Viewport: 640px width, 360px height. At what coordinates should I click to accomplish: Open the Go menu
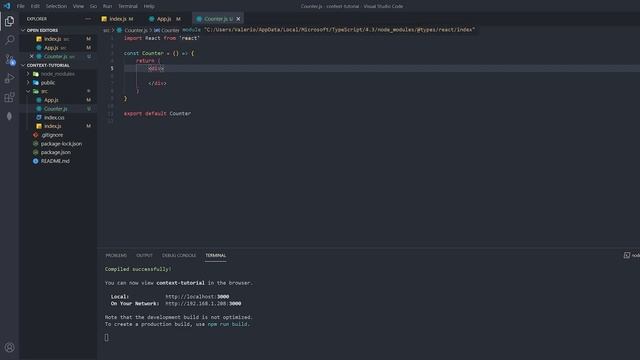coord(93,6)
